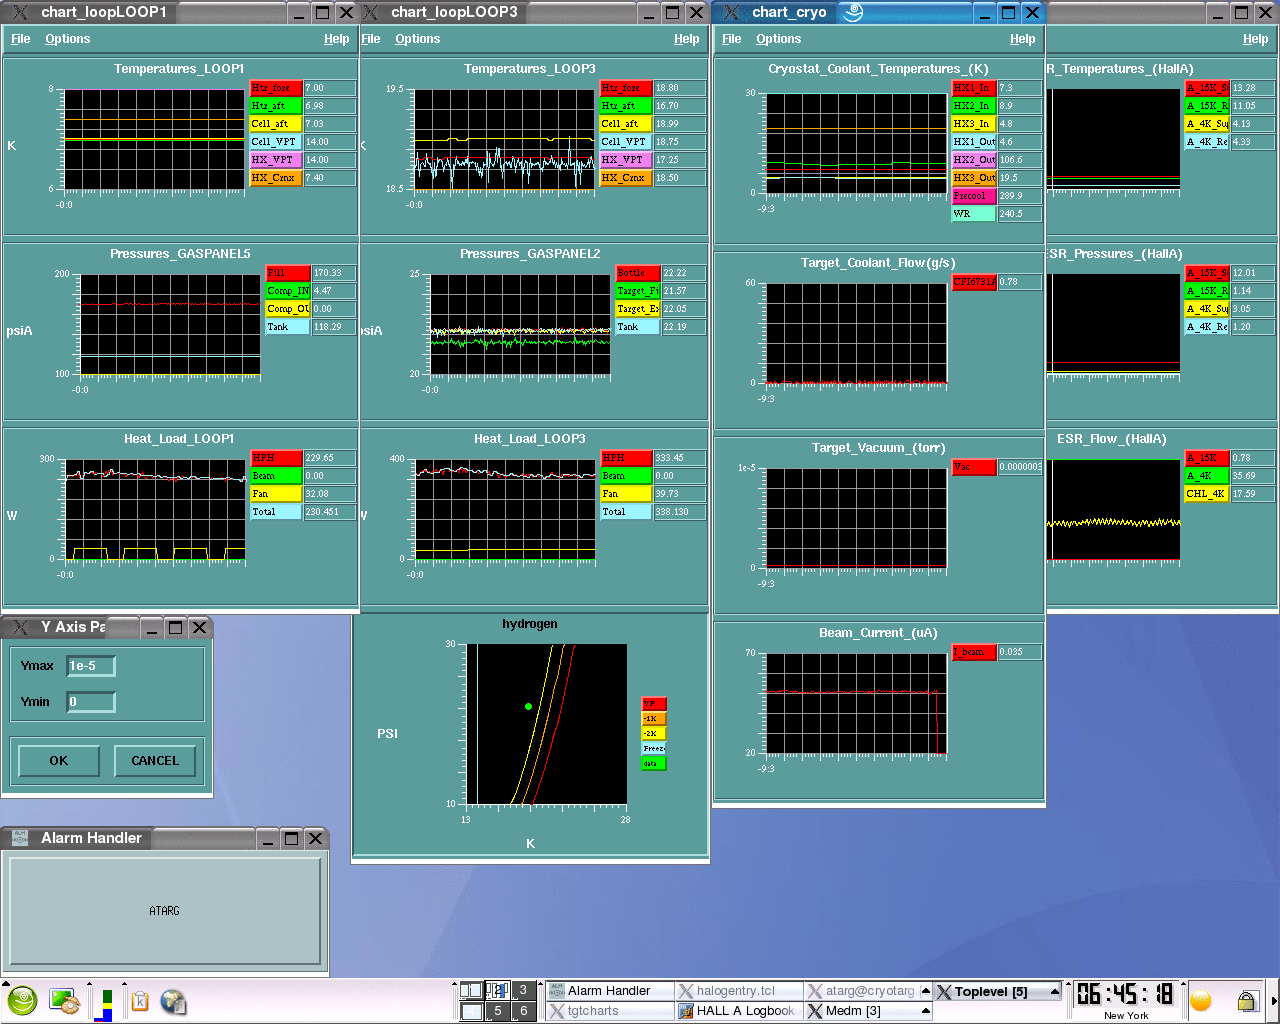Expand the Toplevel [5] taskbar group arrow
This screenshot has height=1024, width=1280.
pos(1054,991)
